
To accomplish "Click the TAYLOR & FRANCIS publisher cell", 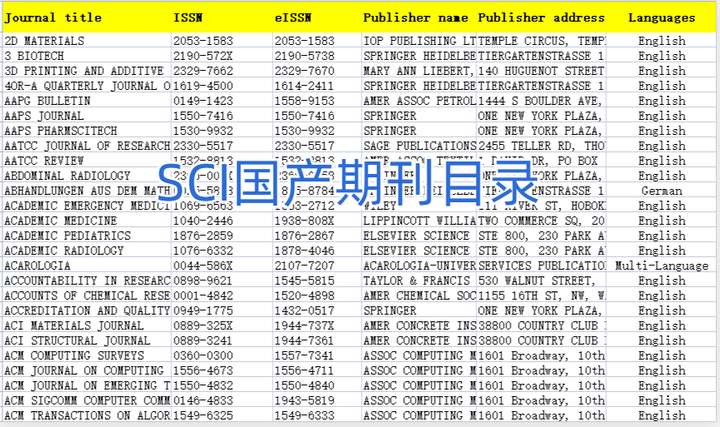I will (x=419, y=281).
